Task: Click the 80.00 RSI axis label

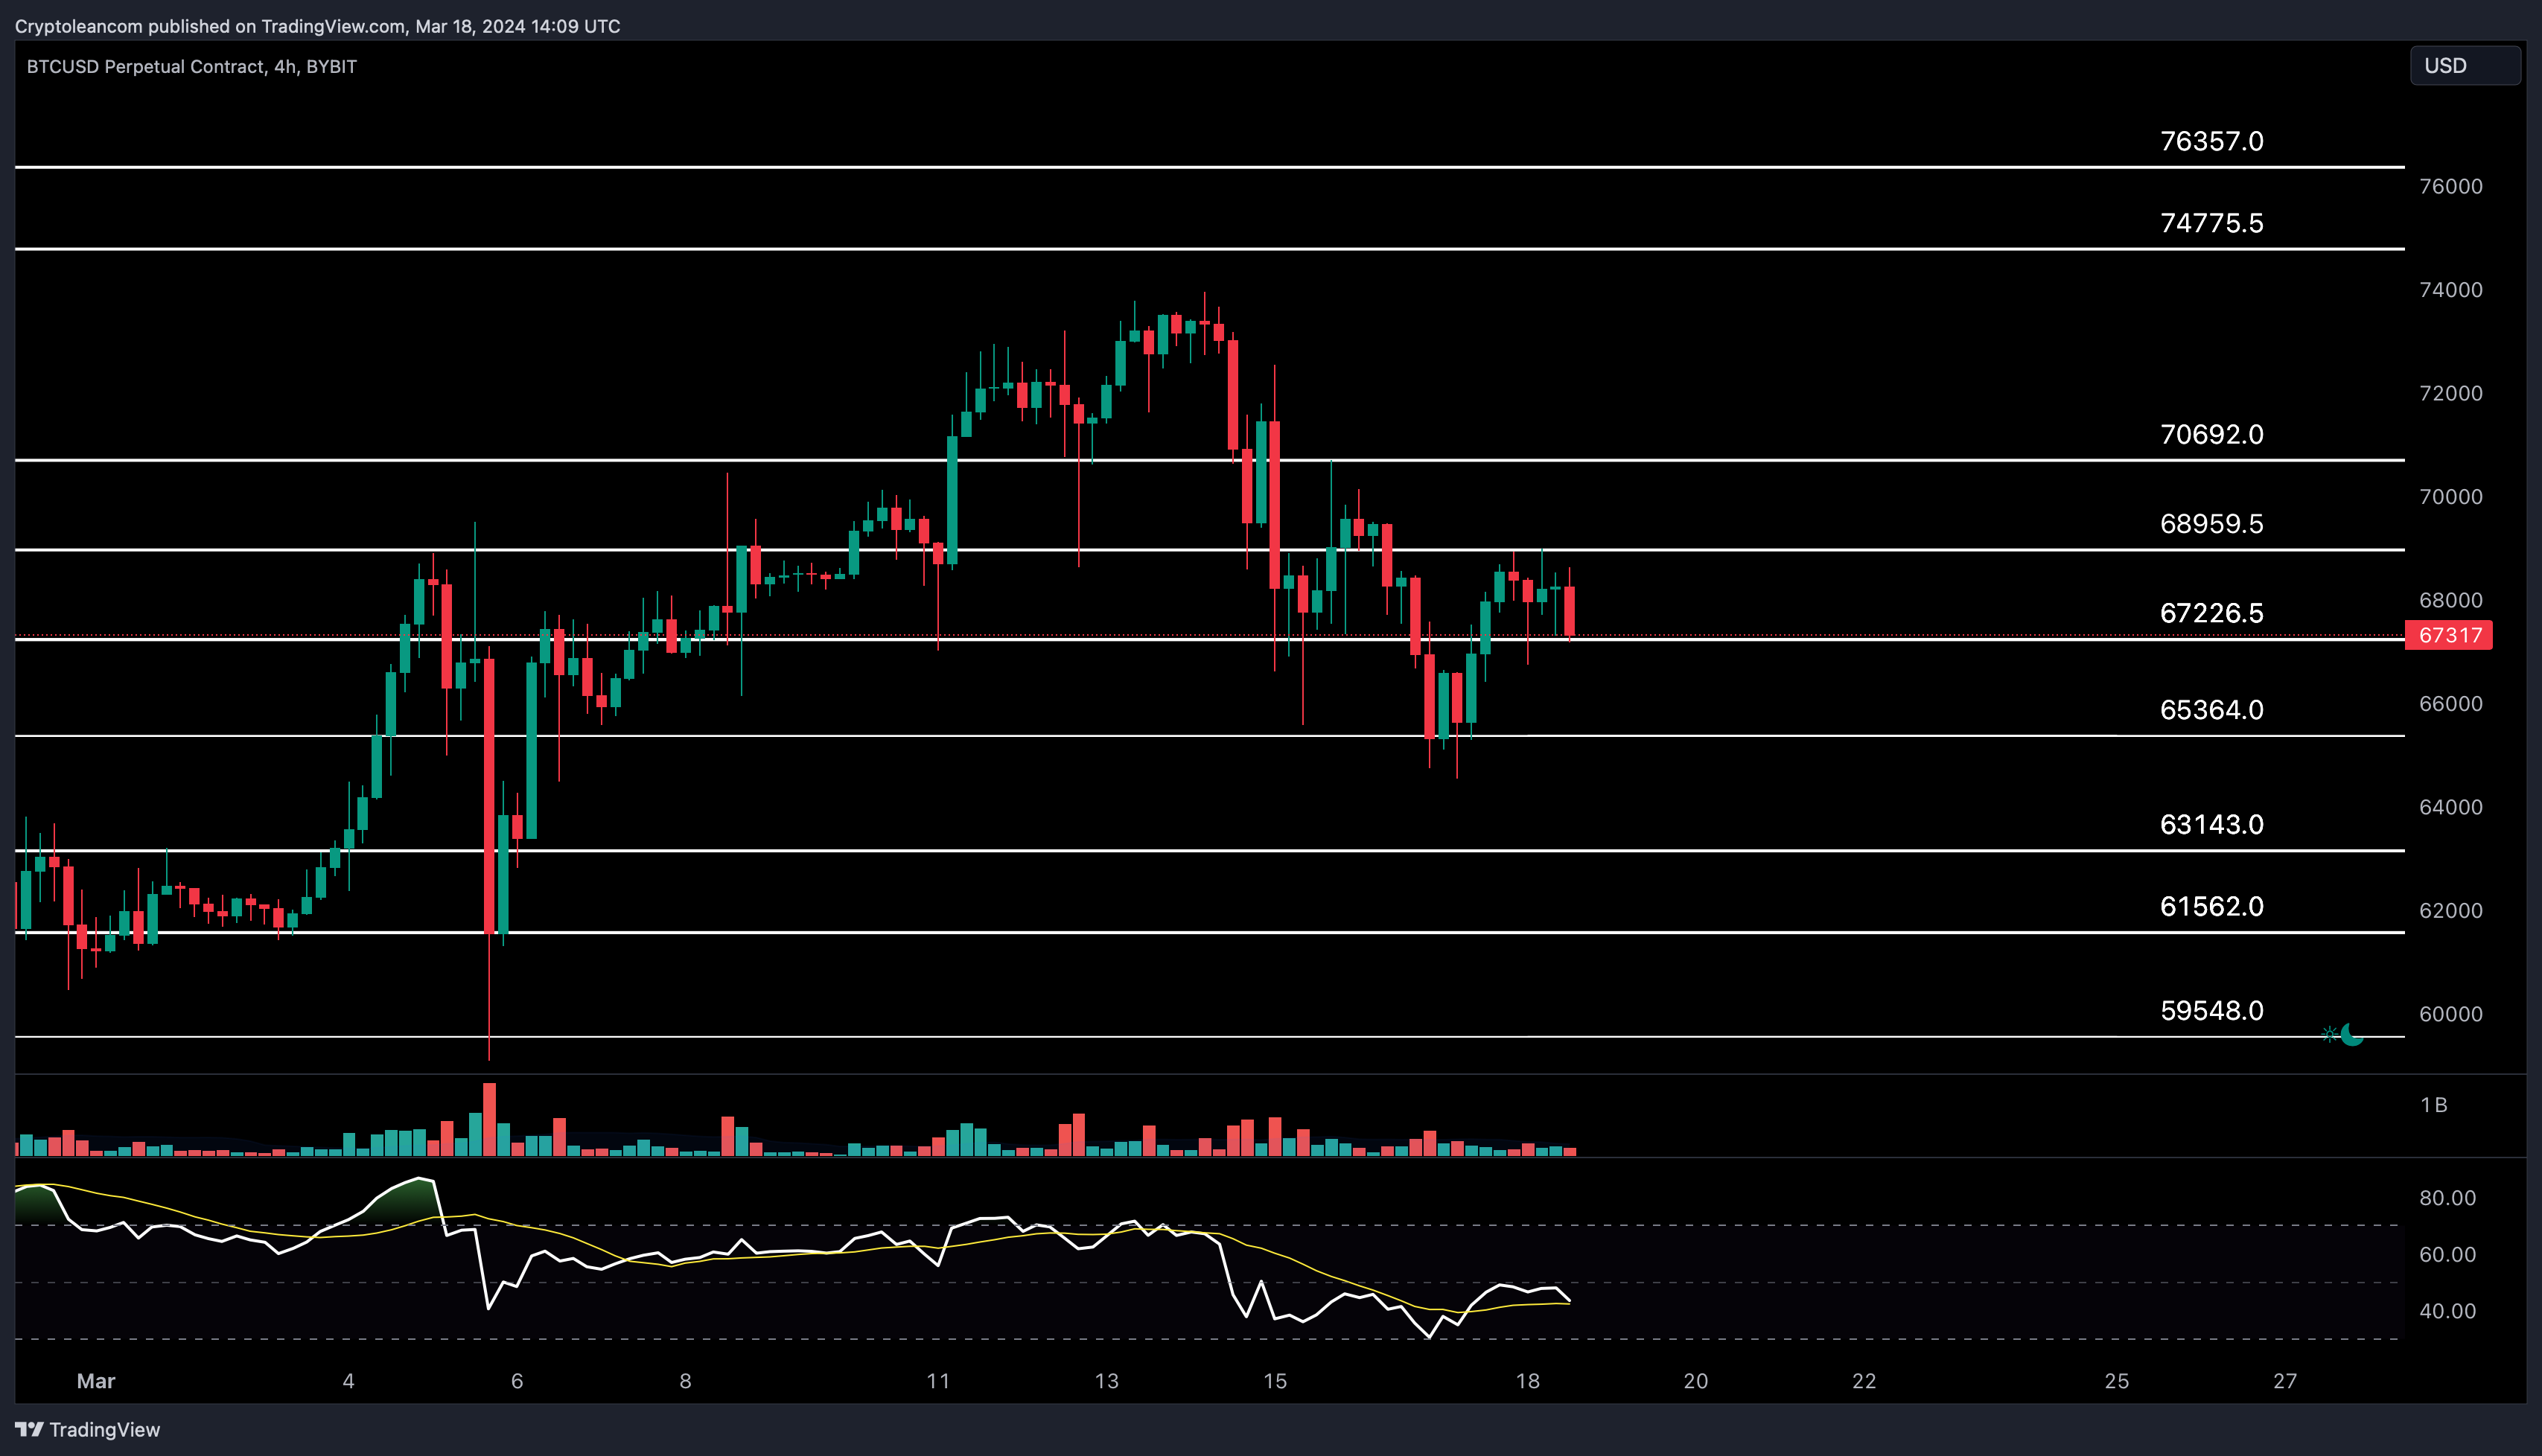Action: click(2447, 1198)
